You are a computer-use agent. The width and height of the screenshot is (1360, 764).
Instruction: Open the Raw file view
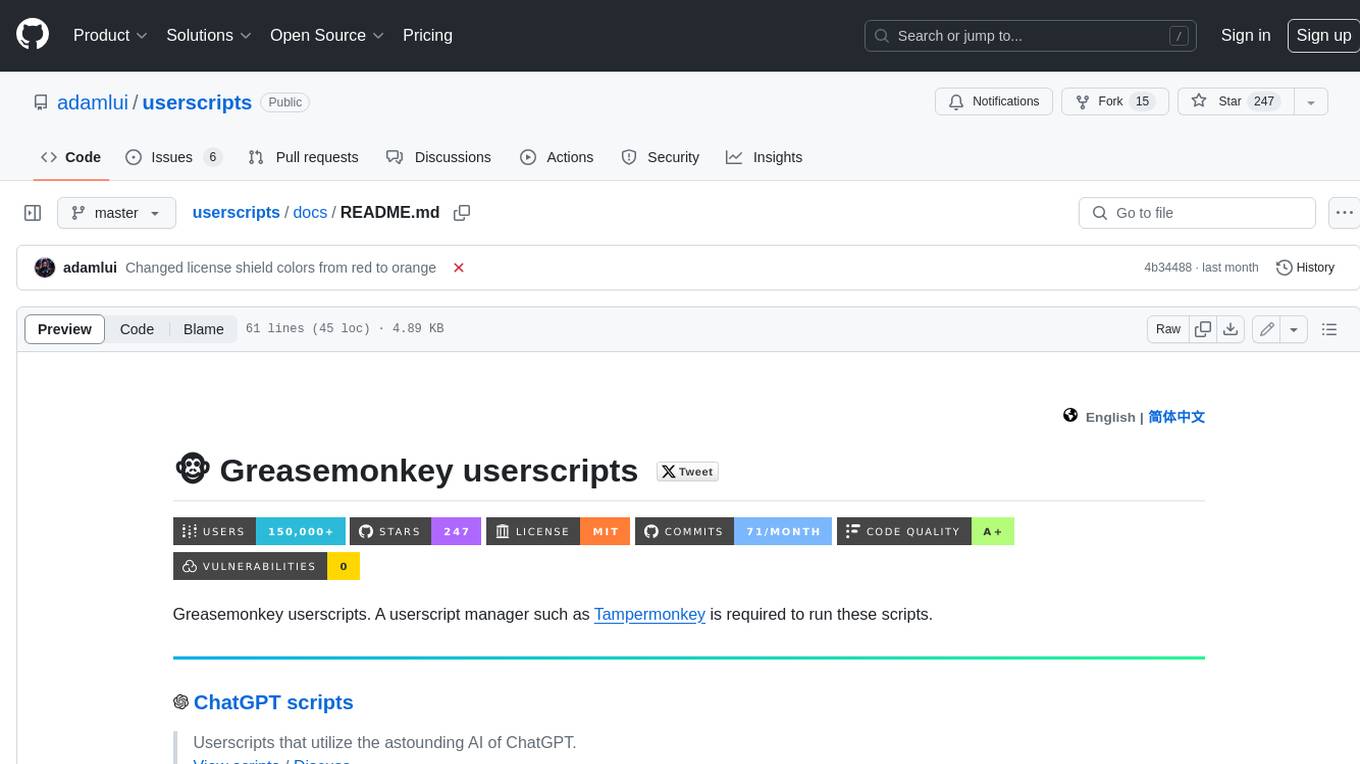pyautogui.click(x=1168, y=329)
